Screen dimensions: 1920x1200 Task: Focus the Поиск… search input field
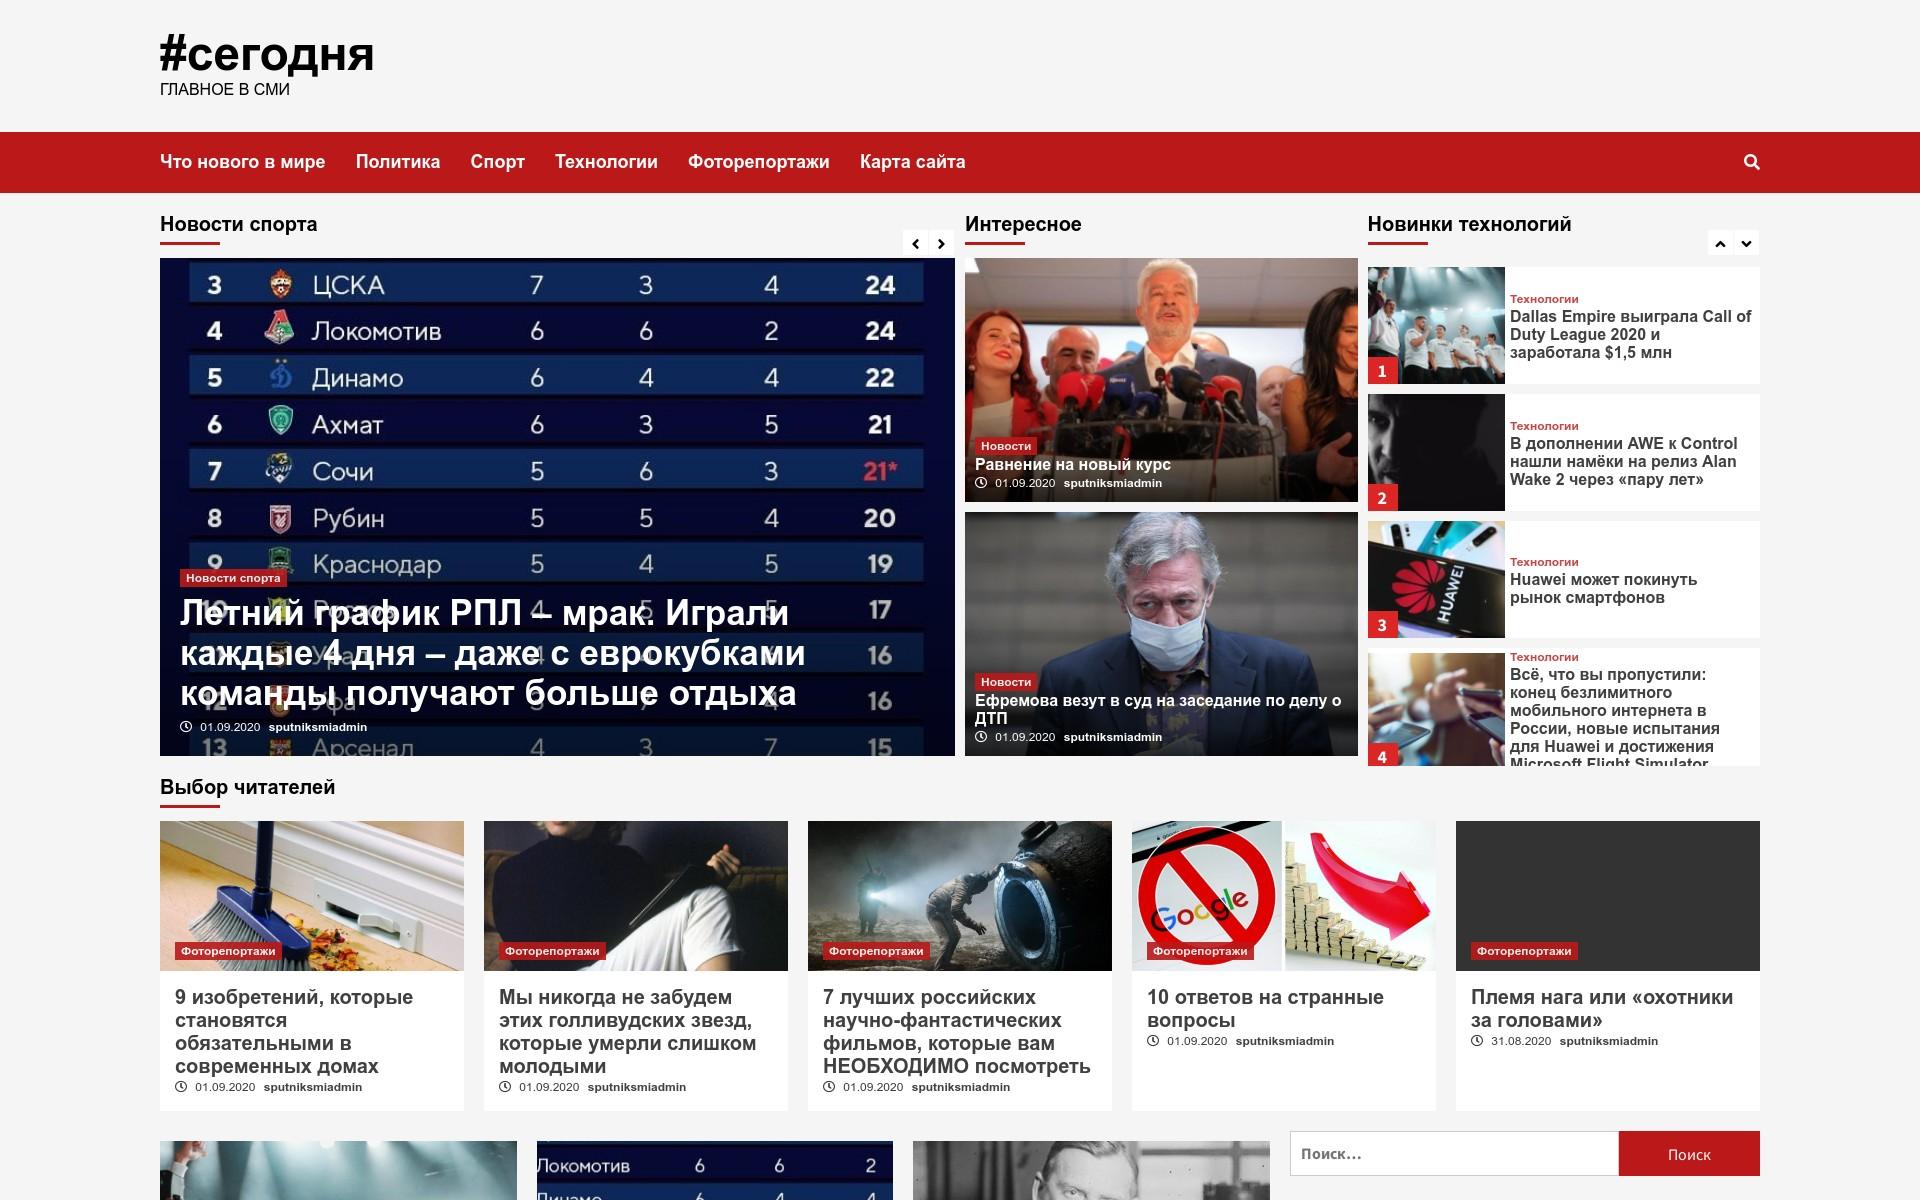pos(1454,1154)
